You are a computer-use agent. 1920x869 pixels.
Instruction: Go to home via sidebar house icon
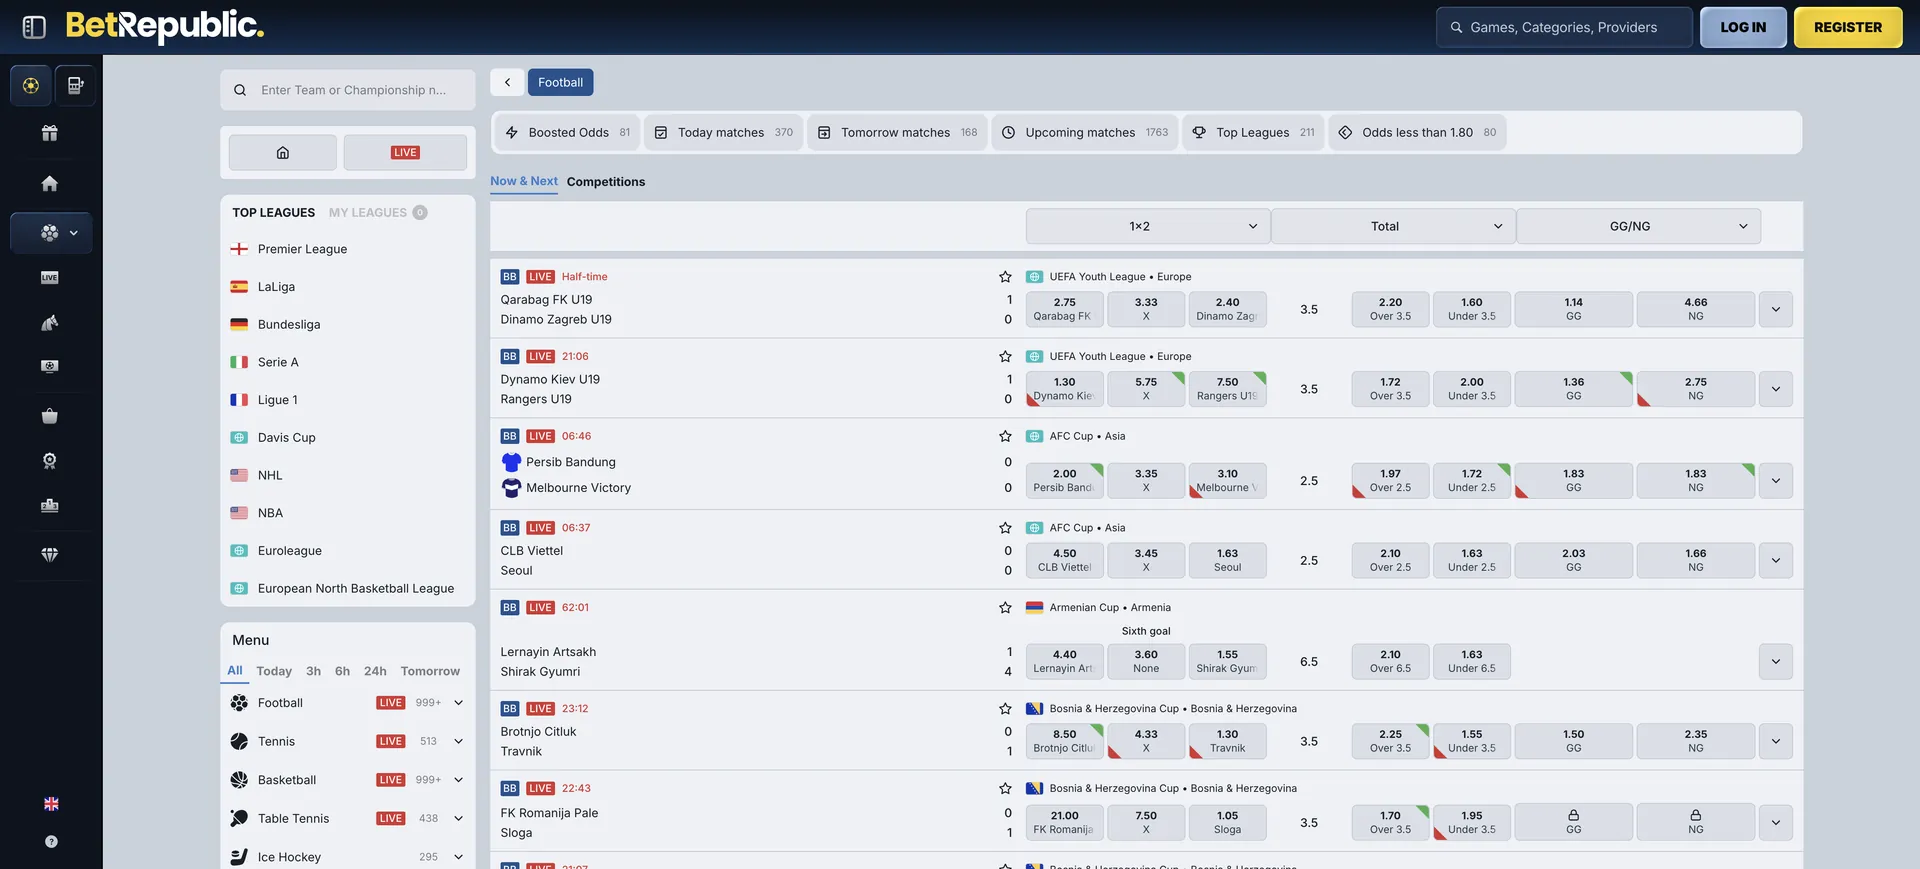50,183
